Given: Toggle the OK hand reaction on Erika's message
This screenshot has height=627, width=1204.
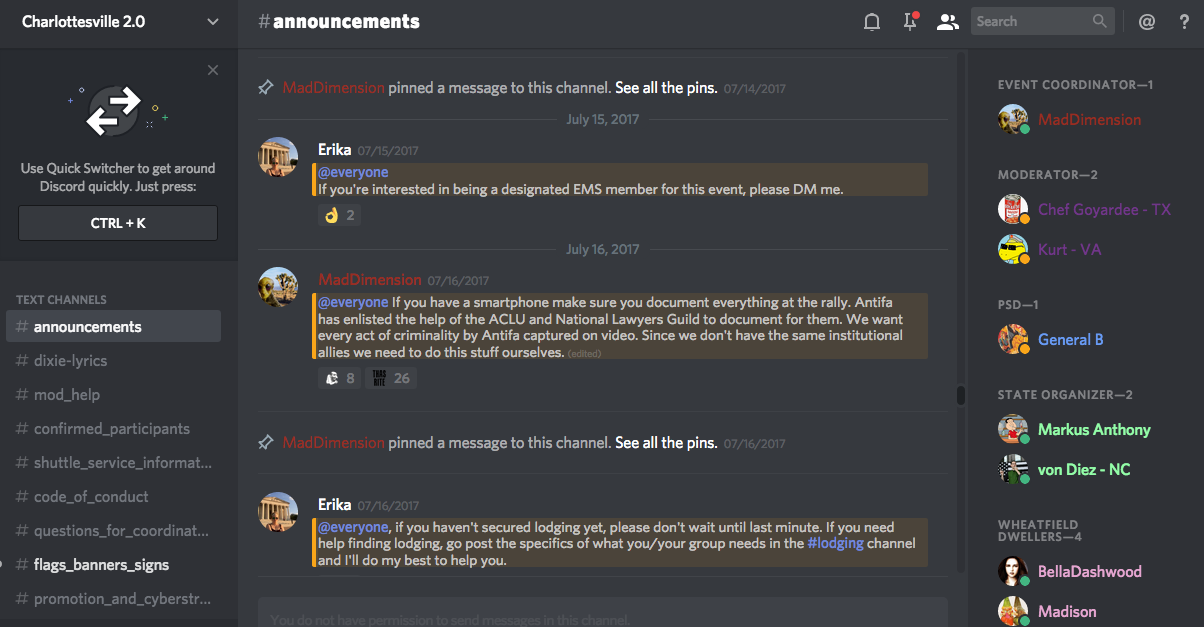Looking at the screenshot, I should [x=339, y=215].
